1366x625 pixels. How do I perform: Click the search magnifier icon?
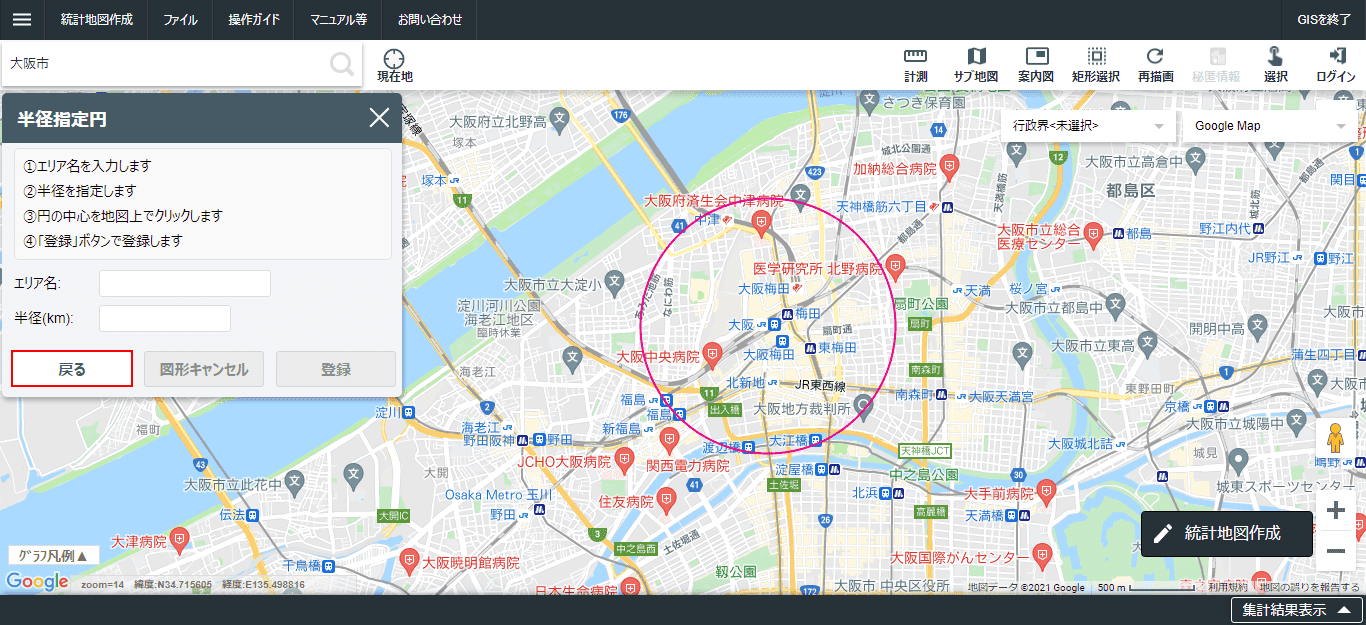pos(342,64)
